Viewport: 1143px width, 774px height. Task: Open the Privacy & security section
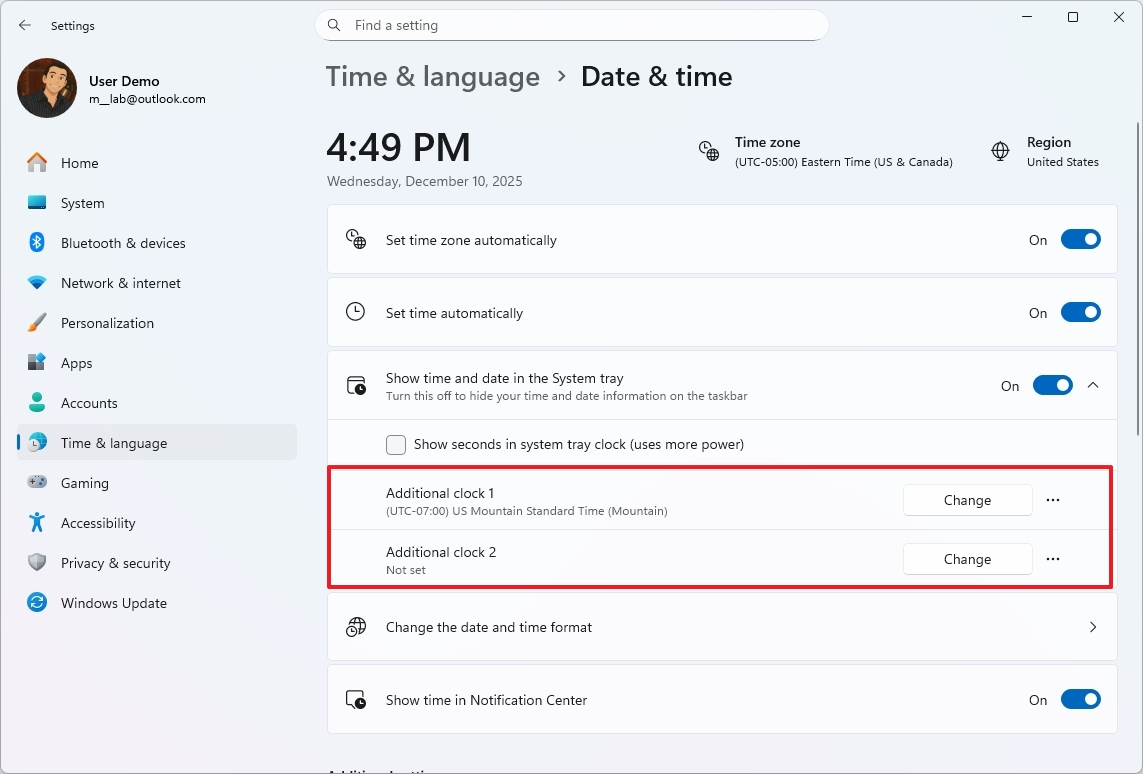[x=113, y=562]
